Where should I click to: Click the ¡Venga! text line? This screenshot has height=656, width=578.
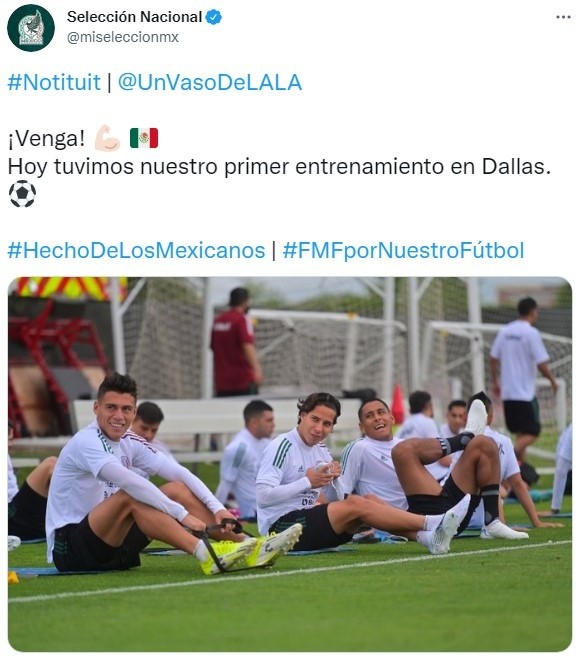click(46, 138)
